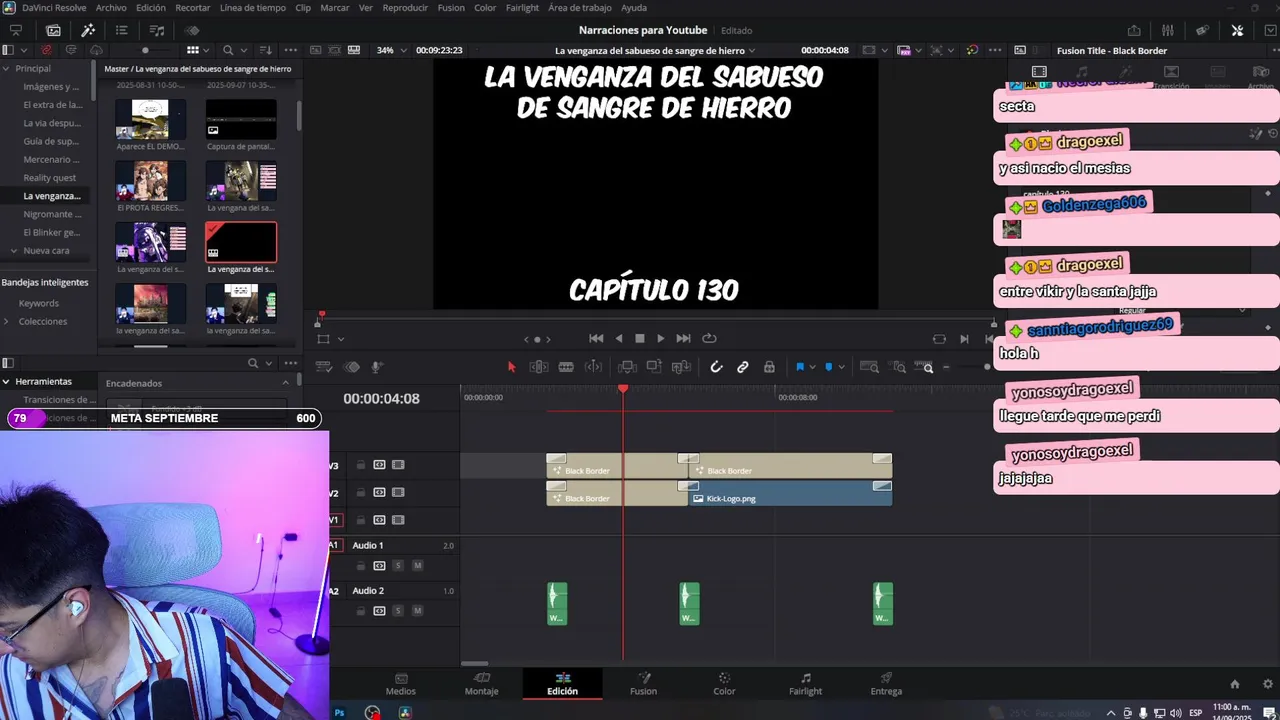The height and width of the screenshot is (720, 1280).
Task: Open the Reproducir menu
Action: pos(405,8)
